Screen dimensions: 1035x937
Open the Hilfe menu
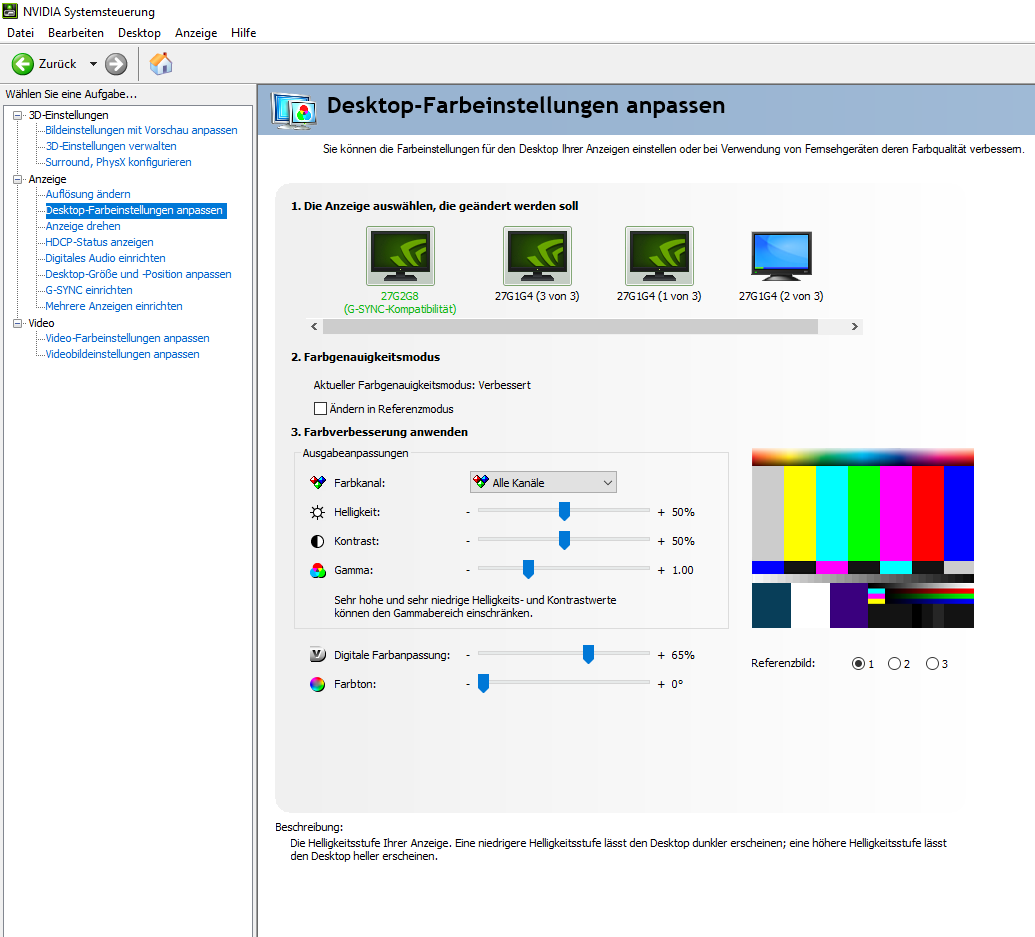244,32
